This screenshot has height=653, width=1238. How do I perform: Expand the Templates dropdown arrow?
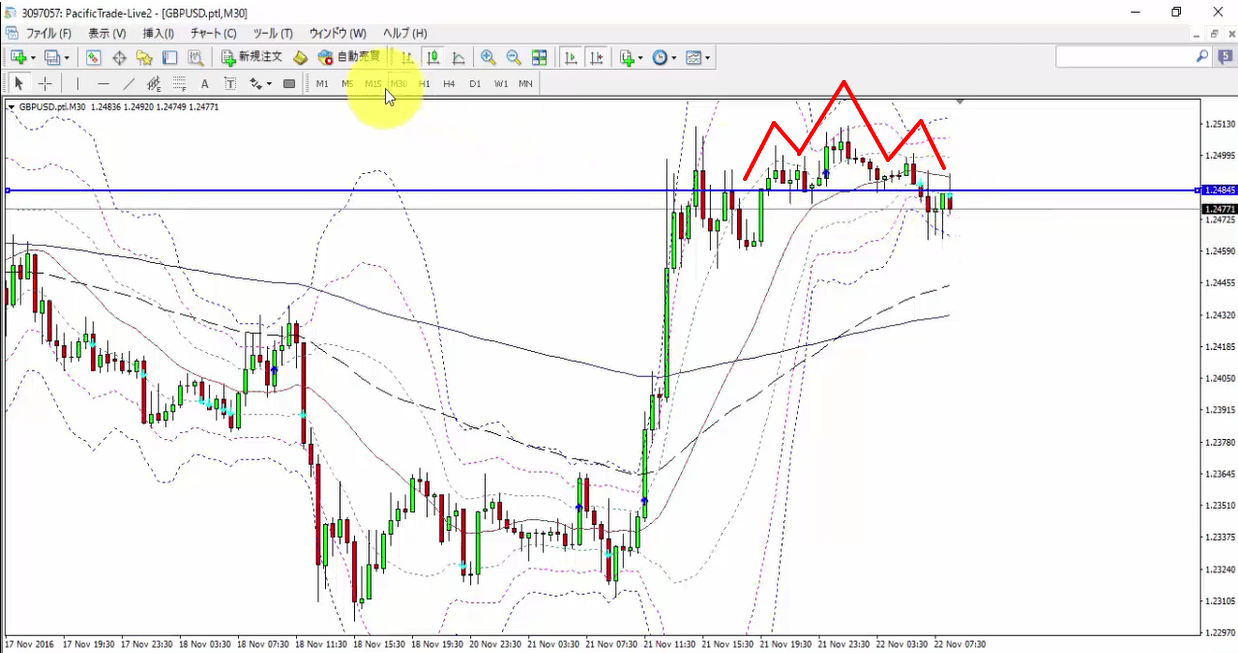pyautogui.click(x=708, y=58)
